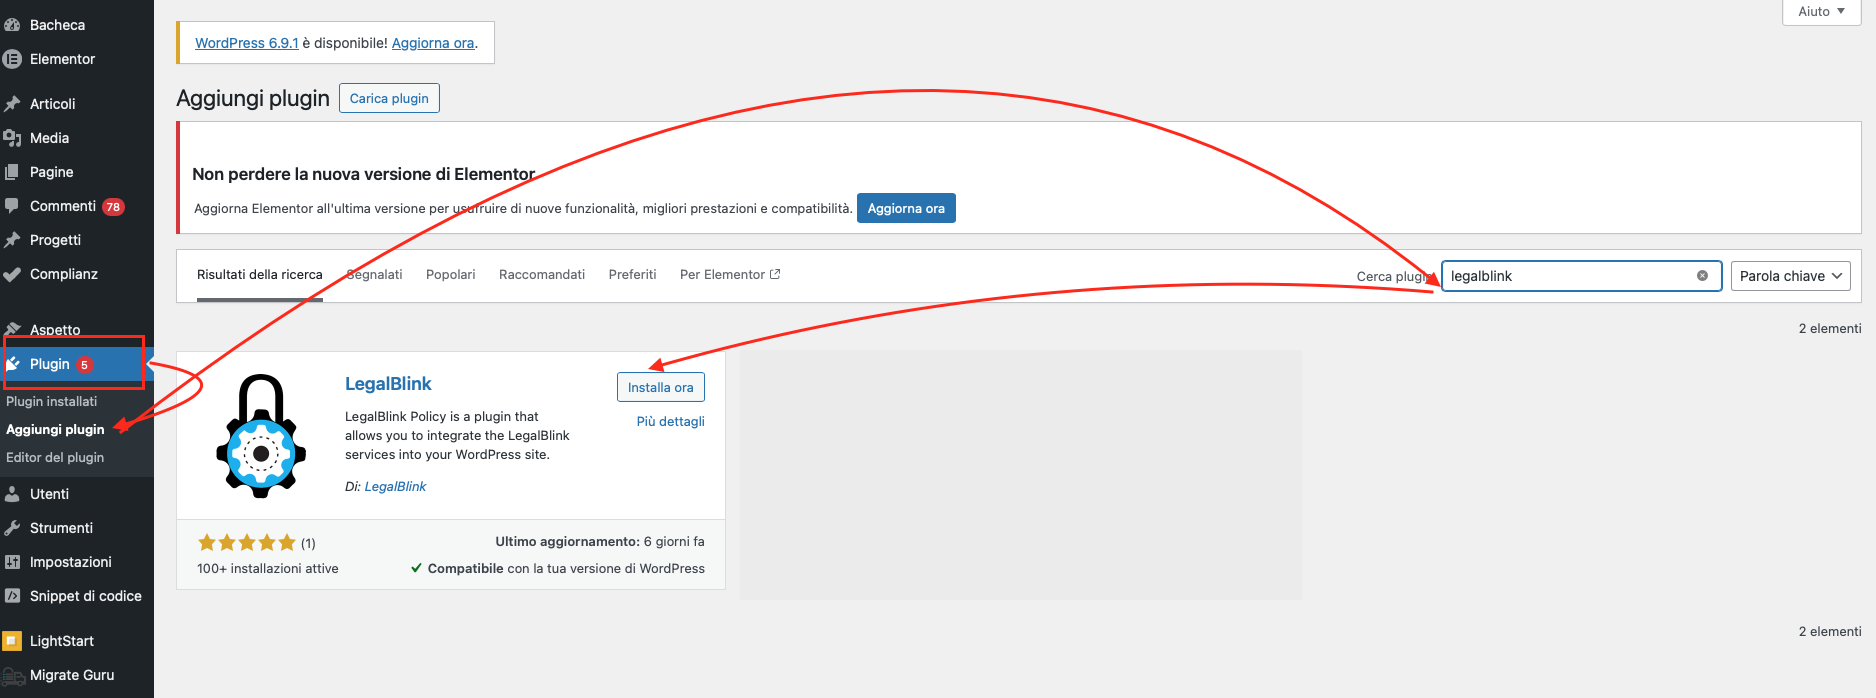Click the Compatibile compatibility text

coord(558,569)
